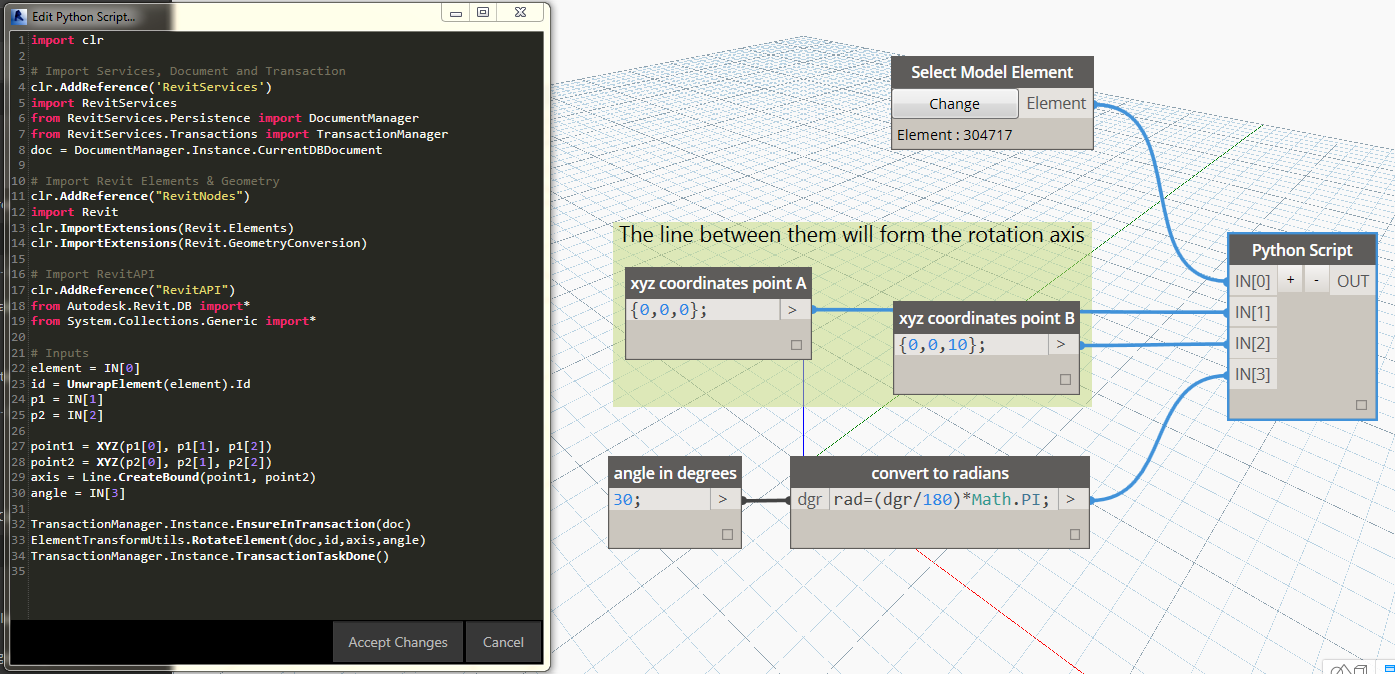This screenshot has width=1395, height=674.
Task: Click the Element : 304717 label
Action: pyautogui.click(x=955, y=134)
